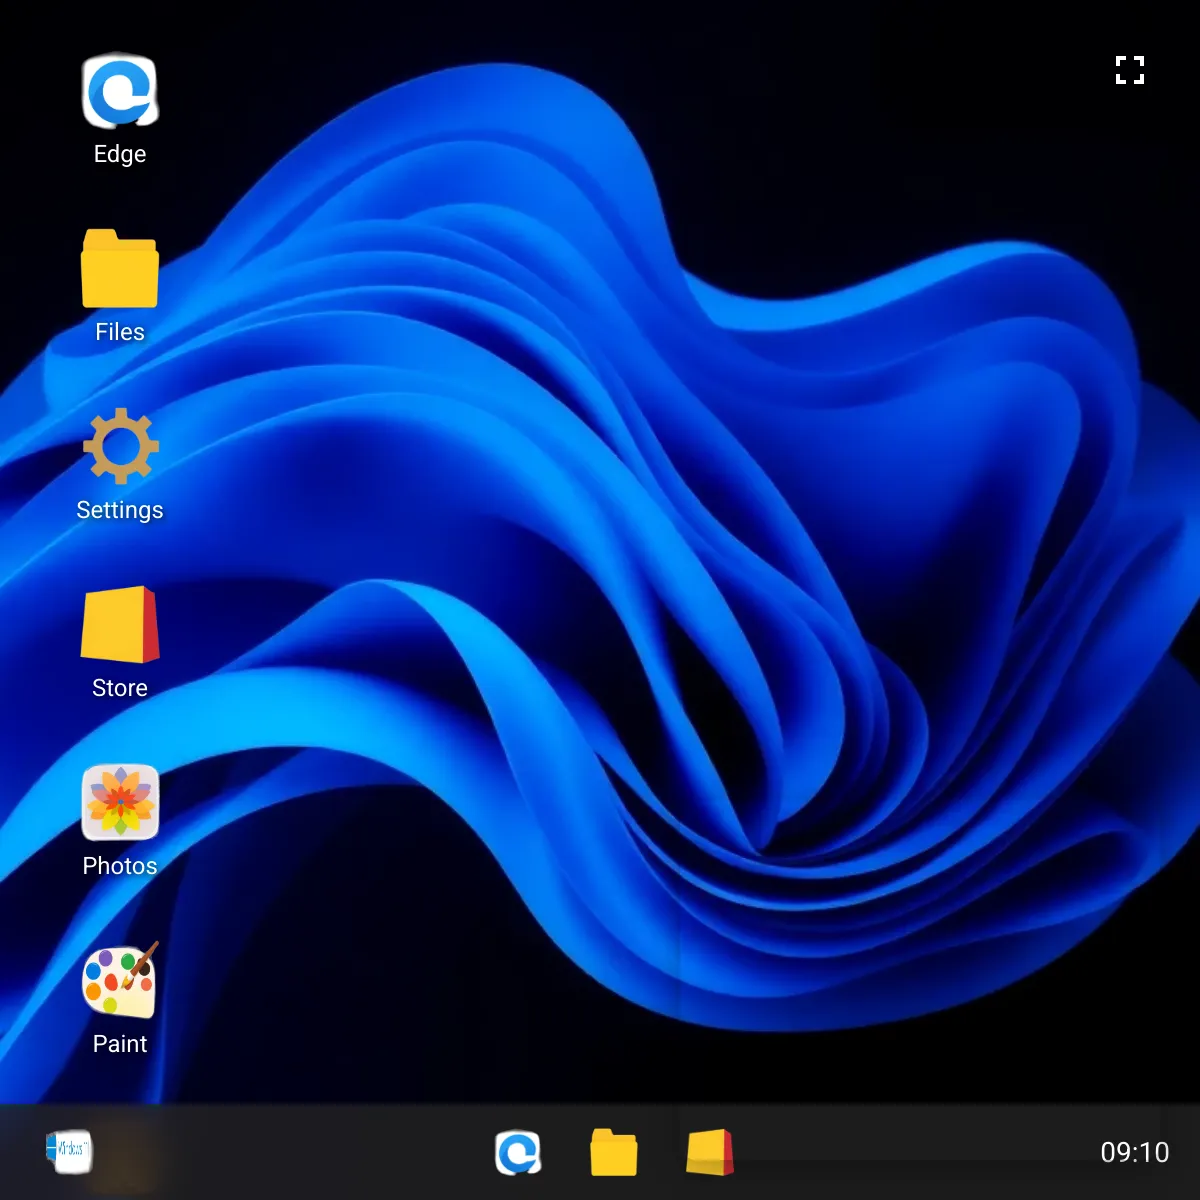The image size is (1200, 1200).
Task: Select the "Photos" text label on desktop
Action: (x=120, y=866)
